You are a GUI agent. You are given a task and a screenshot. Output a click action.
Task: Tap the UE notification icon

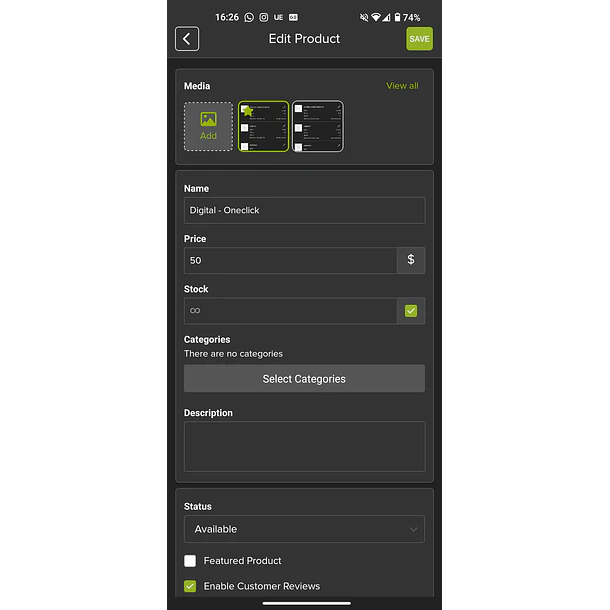278,18
